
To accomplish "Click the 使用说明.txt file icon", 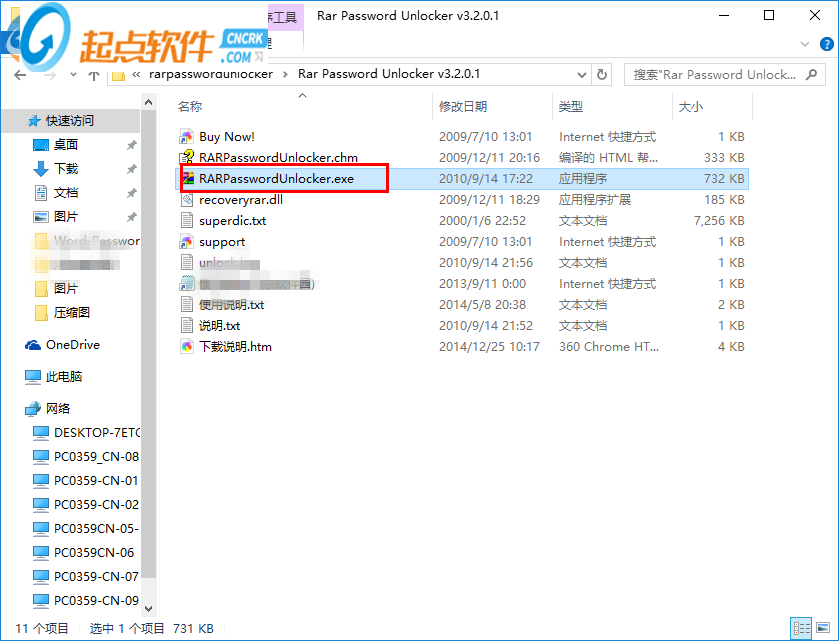I will point(186,304).
